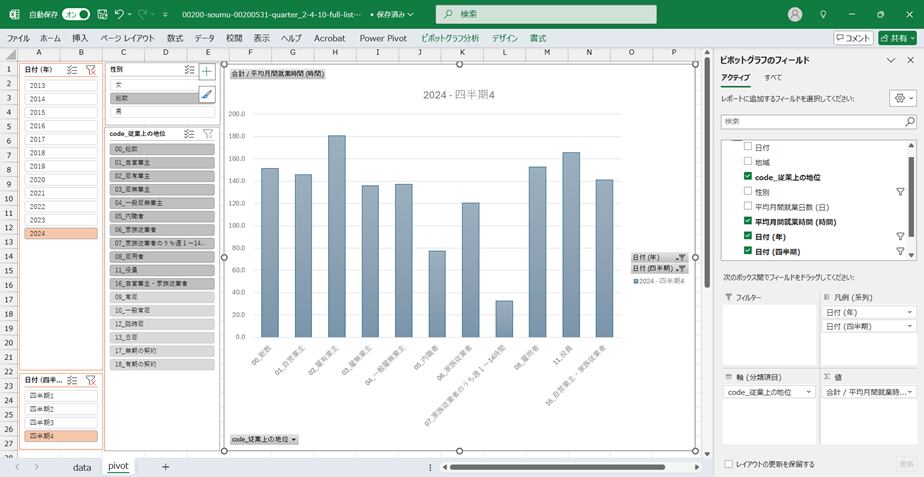Toggle multi-select on 性別 slicer

[x=189, y=70]
